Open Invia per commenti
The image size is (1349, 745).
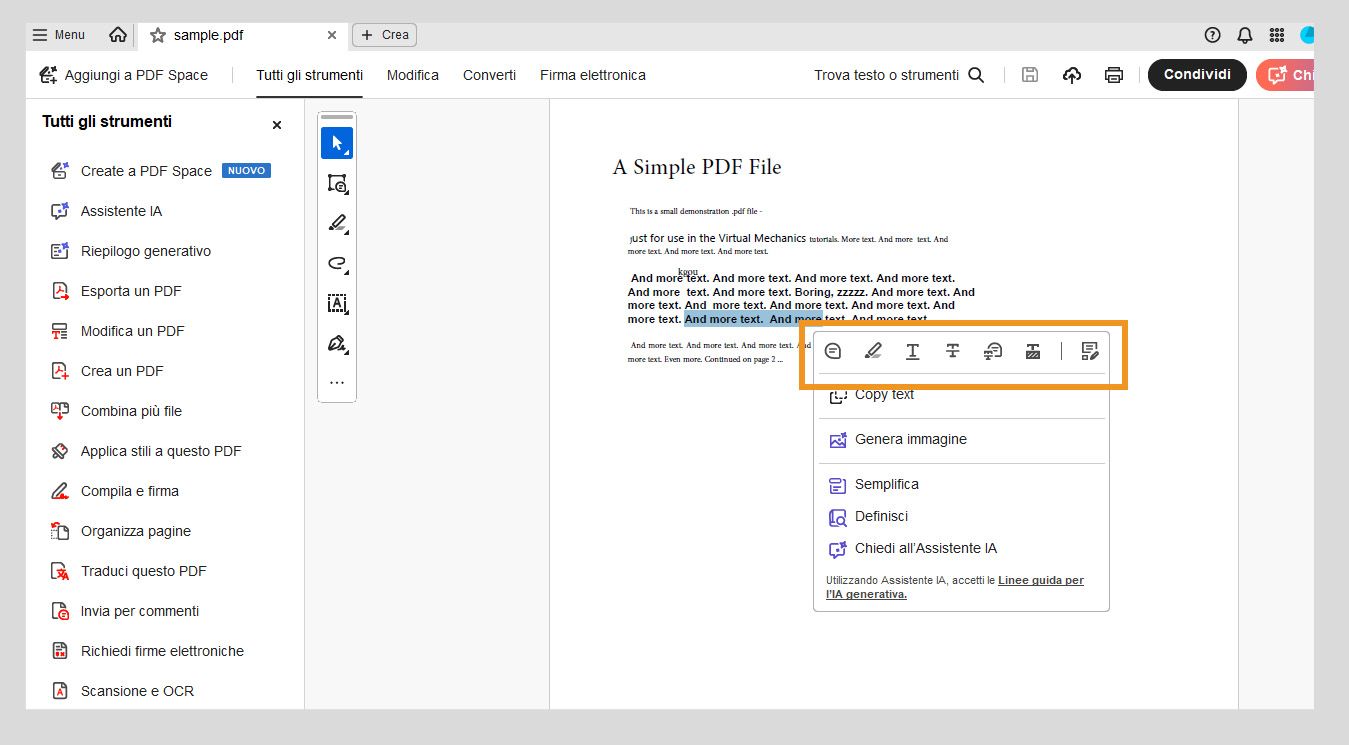click(125, 611)
